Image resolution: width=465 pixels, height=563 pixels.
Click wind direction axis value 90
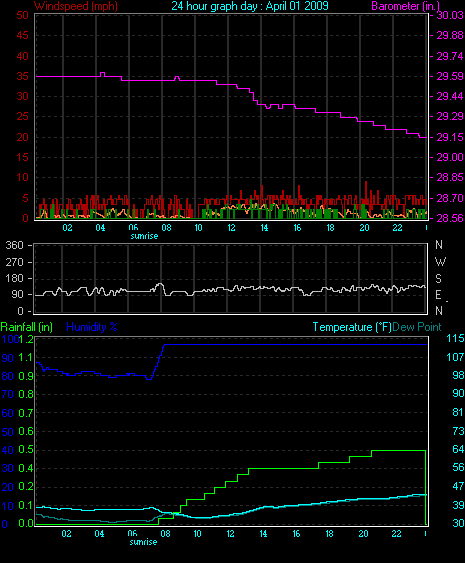click(x=18, y=294)
